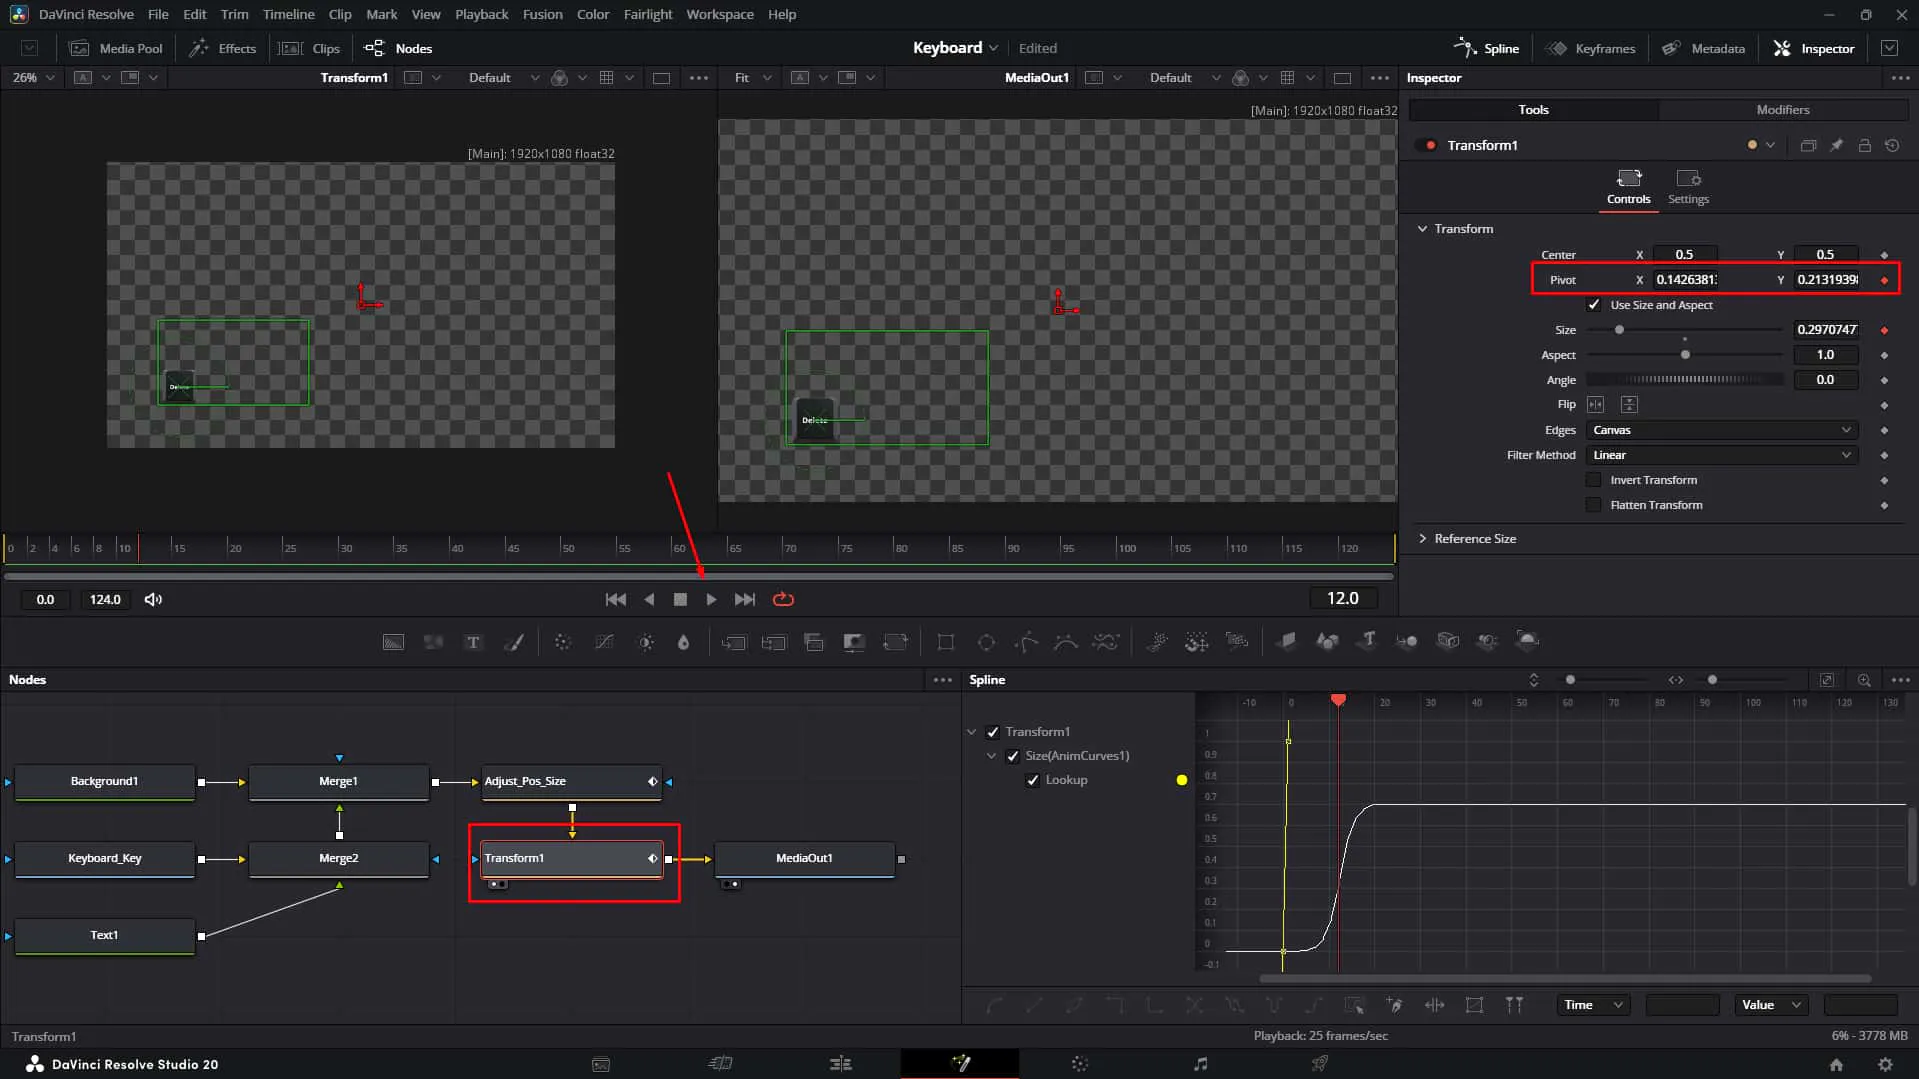Toggle the Clips panel button

pos(309,48)
